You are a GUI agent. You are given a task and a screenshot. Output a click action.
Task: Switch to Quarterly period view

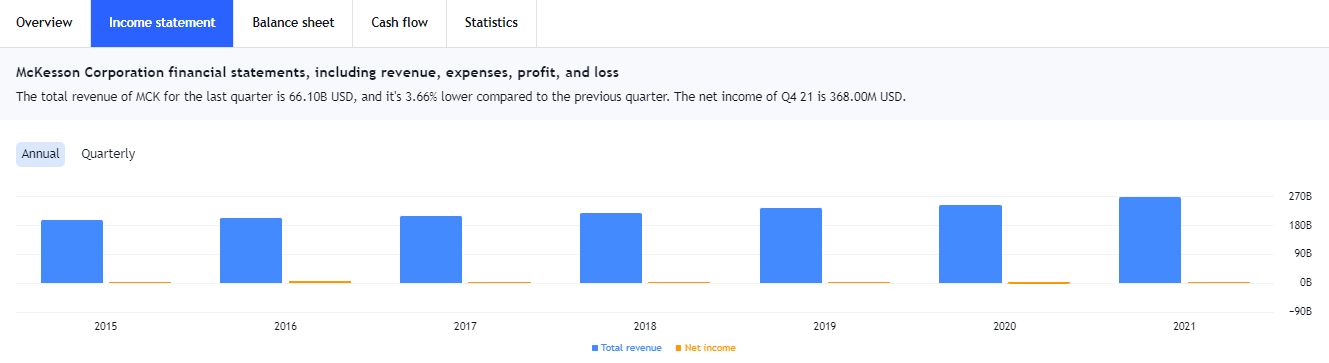[108, 154]
